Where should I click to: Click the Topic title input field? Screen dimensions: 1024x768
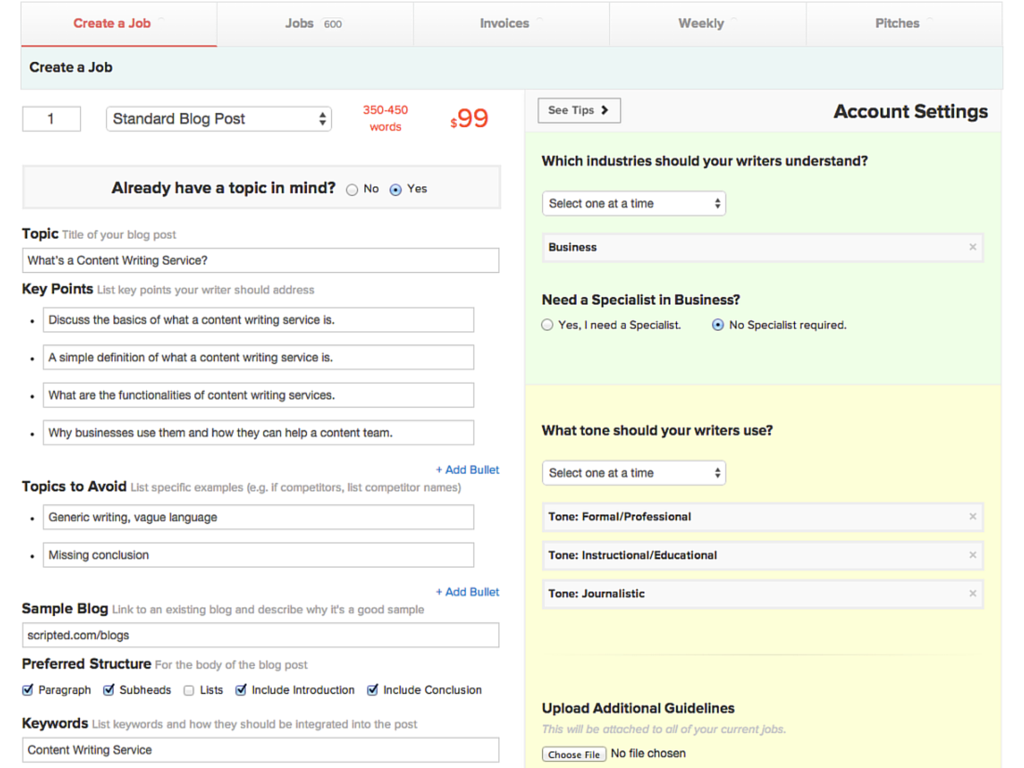click(x=260, y=261)
